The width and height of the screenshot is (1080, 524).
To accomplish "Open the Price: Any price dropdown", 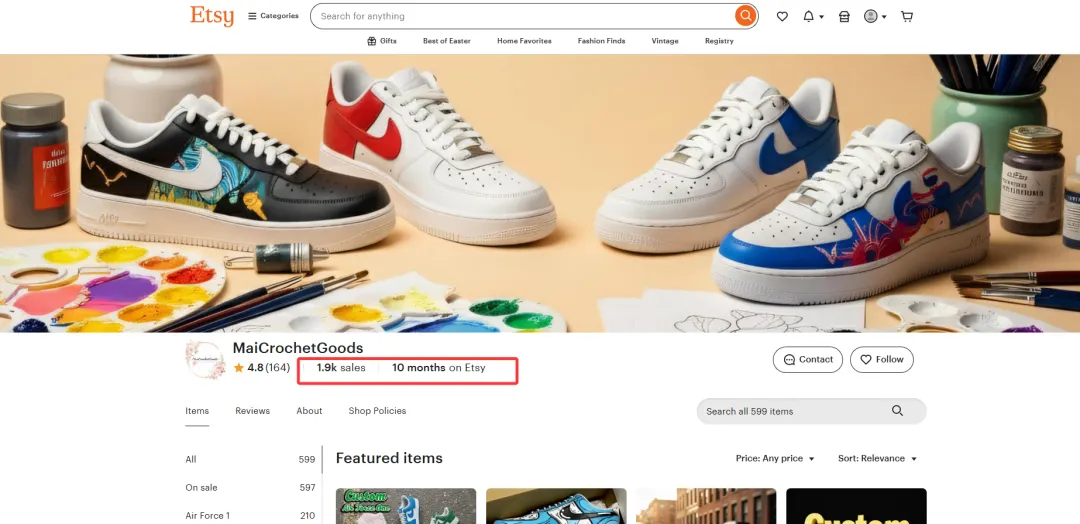I will coord(775,459).
